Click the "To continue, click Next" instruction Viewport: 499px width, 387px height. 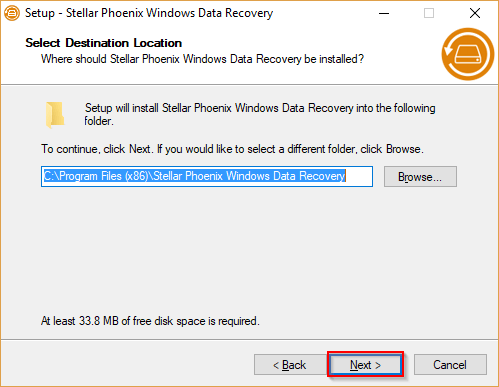(232, 149)
